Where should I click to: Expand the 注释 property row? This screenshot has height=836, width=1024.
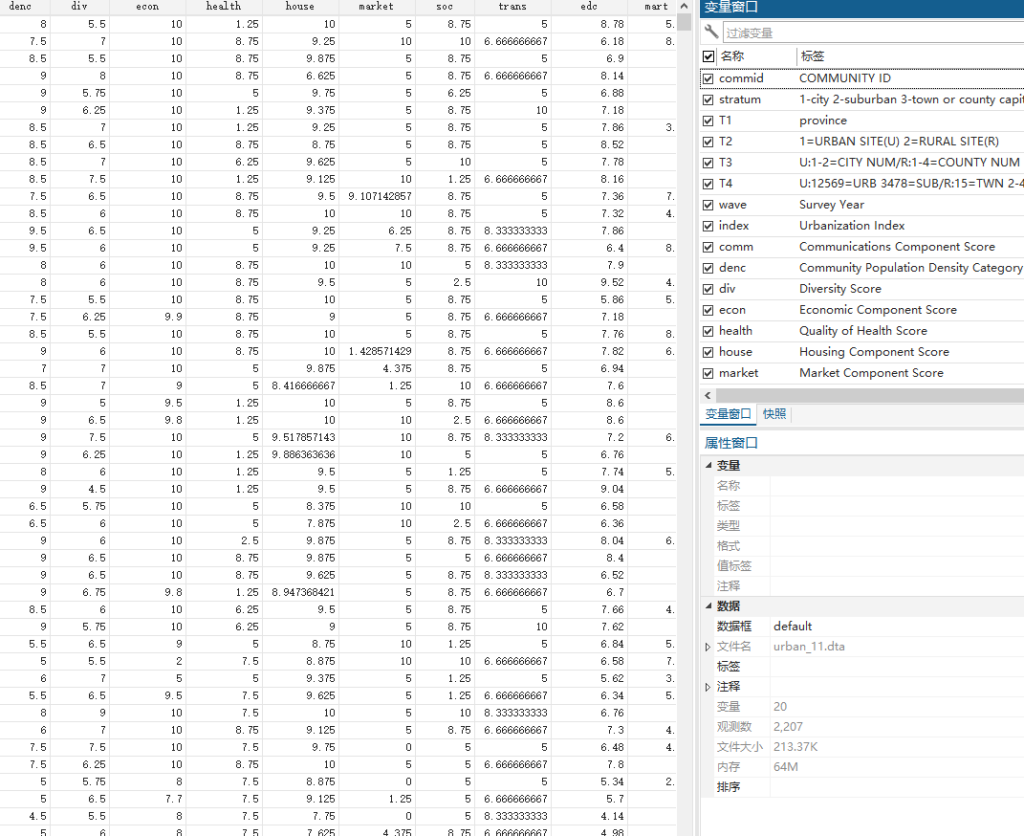(708, 687)
